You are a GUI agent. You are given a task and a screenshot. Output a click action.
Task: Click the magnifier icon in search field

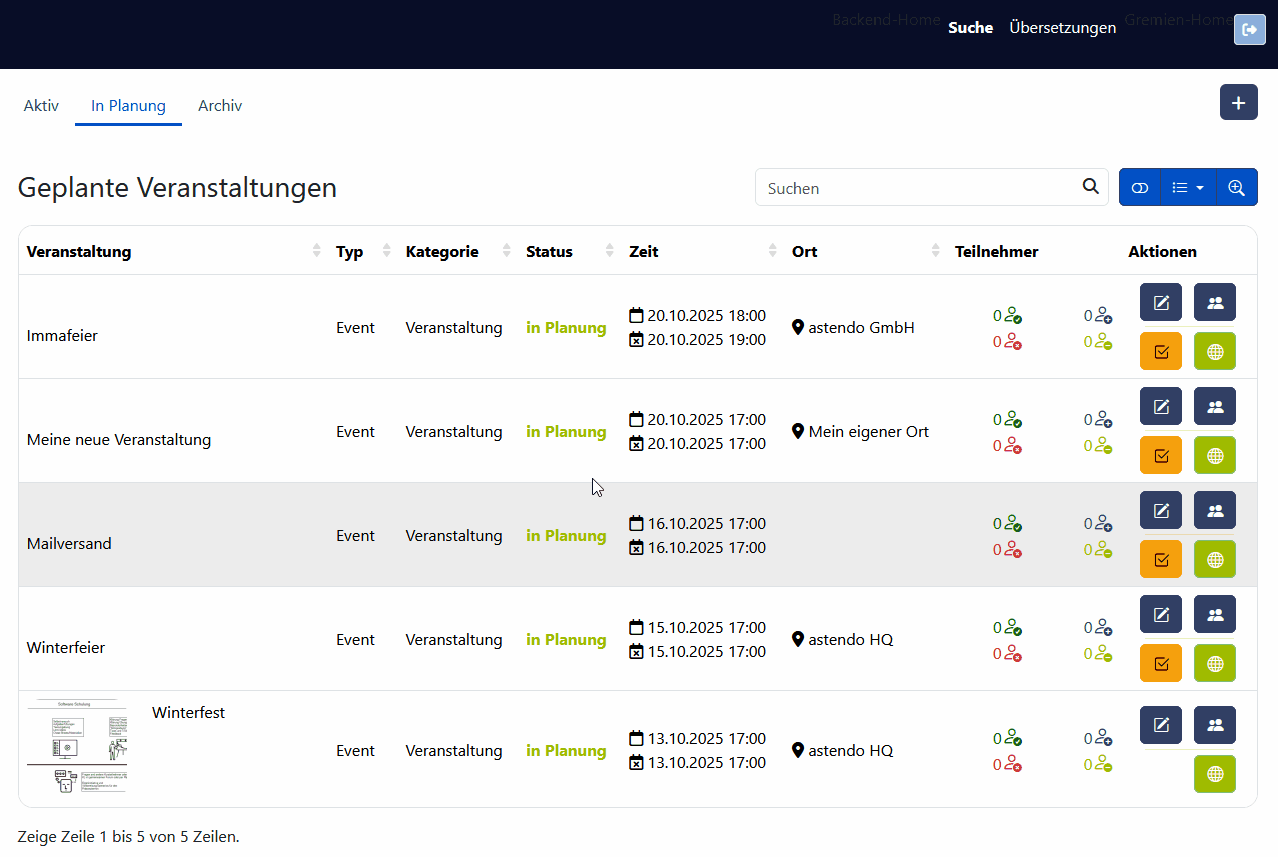tap(1090, 187)
